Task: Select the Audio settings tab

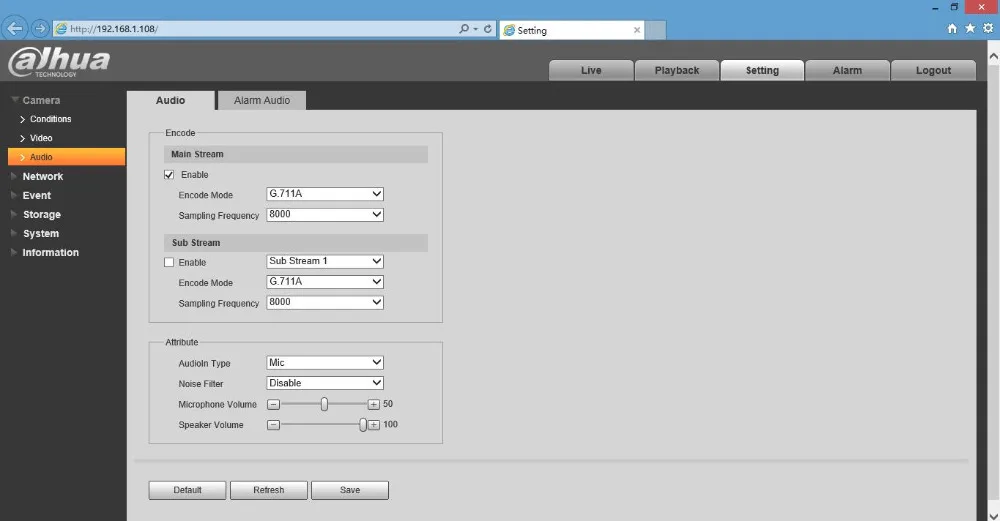Action: (170, 100)
